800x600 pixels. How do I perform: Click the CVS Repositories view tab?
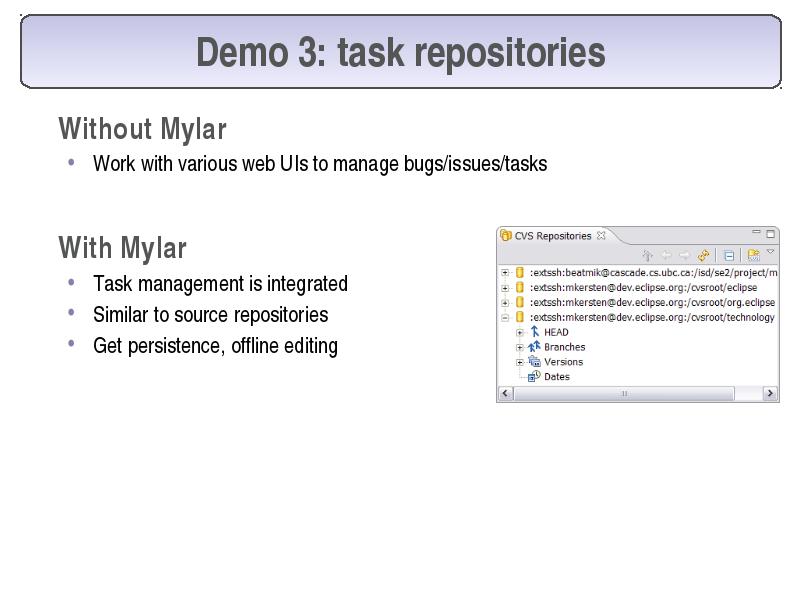(553, 236)
